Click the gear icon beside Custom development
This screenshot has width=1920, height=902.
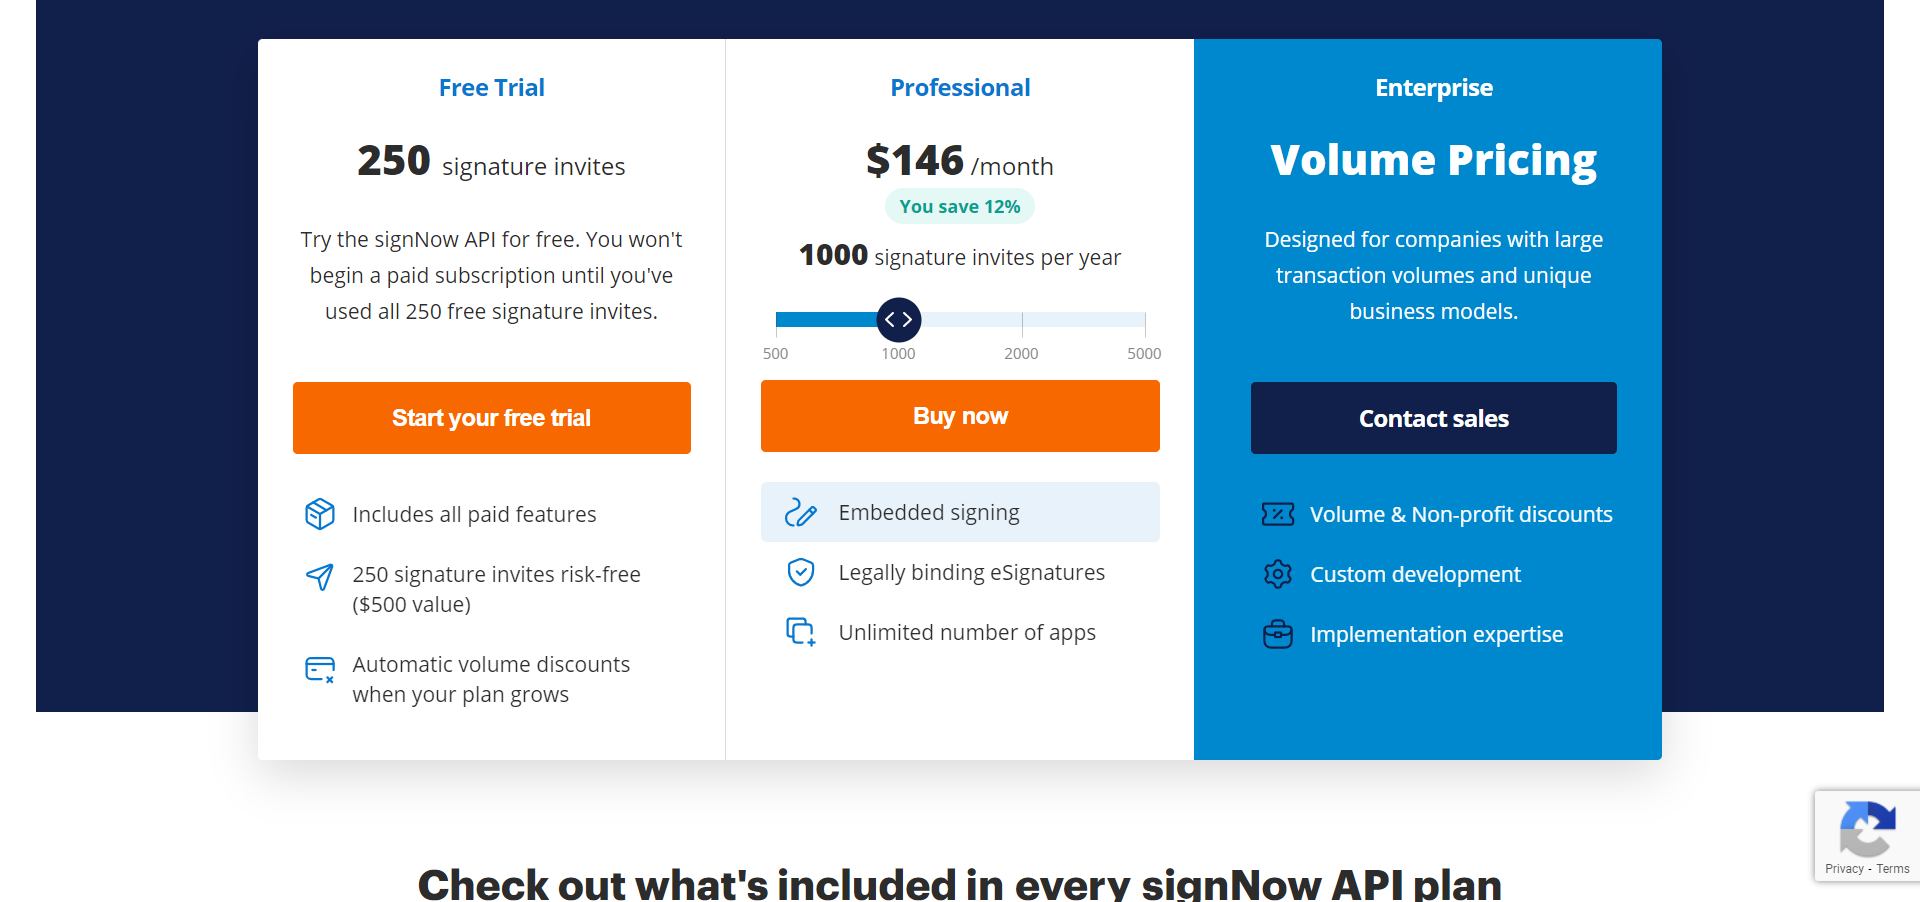(1278, 574)
